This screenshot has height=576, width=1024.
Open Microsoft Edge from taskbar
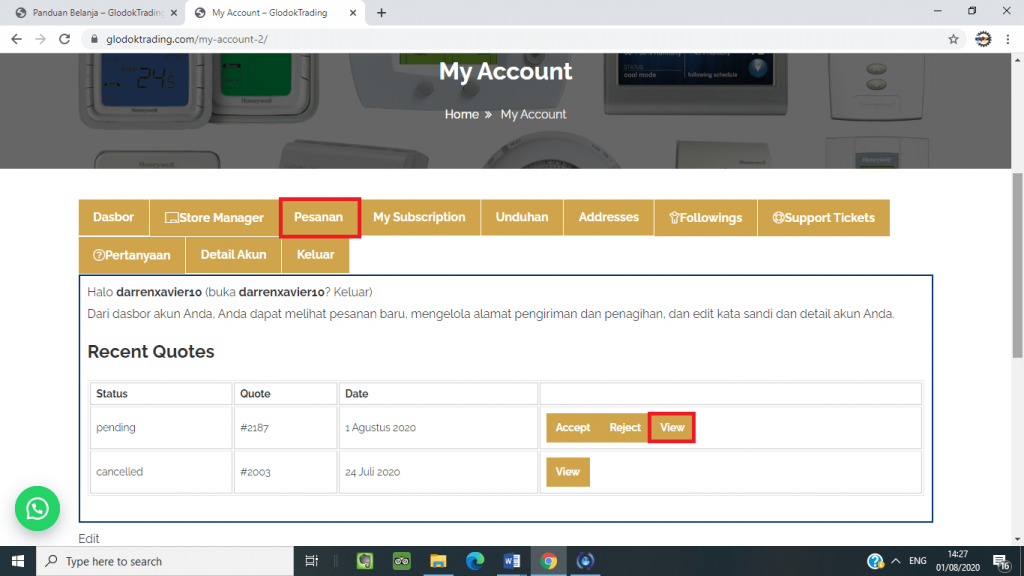point(475,561)
